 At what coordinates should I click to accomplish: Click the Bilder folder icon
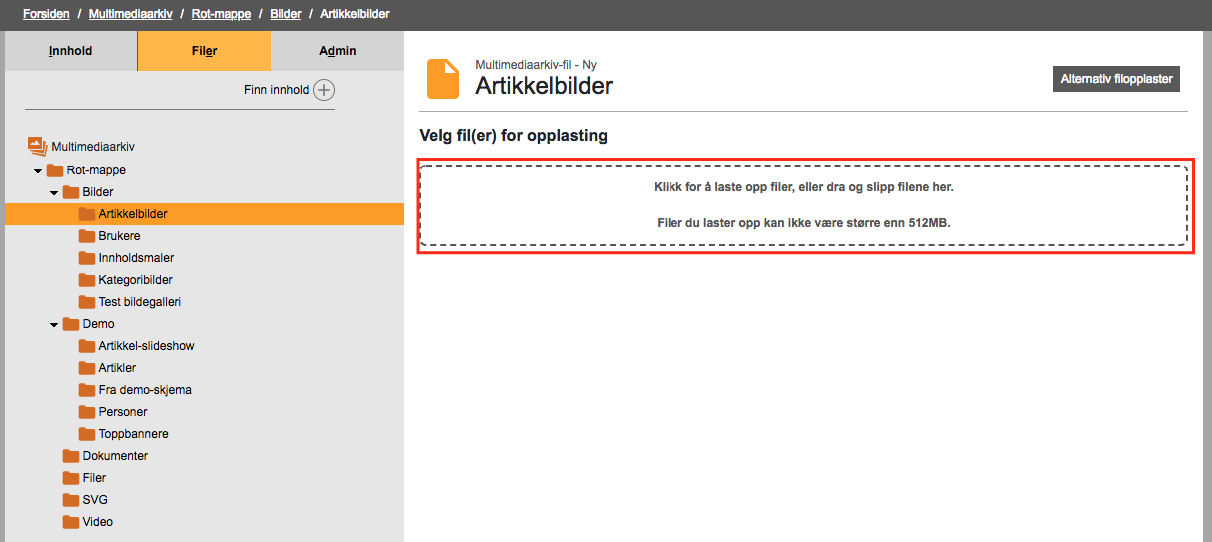click(71, 192)
